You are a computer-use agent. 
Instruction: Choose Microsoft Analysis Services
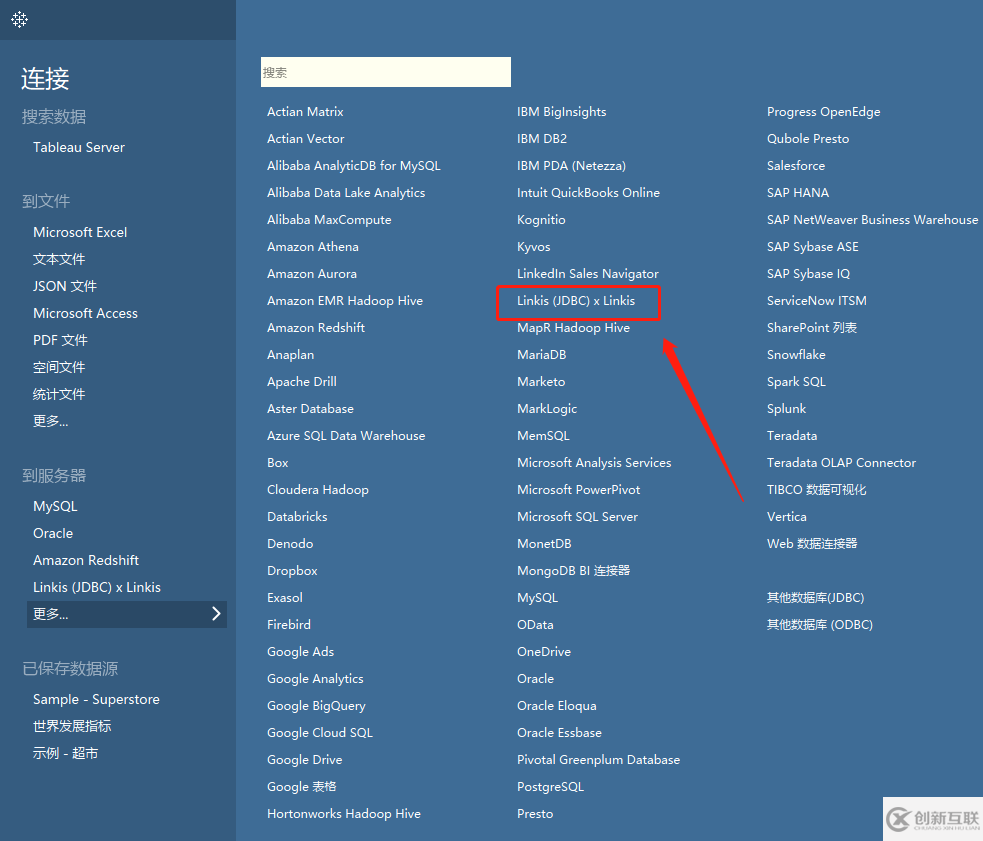tap(594, 463)
